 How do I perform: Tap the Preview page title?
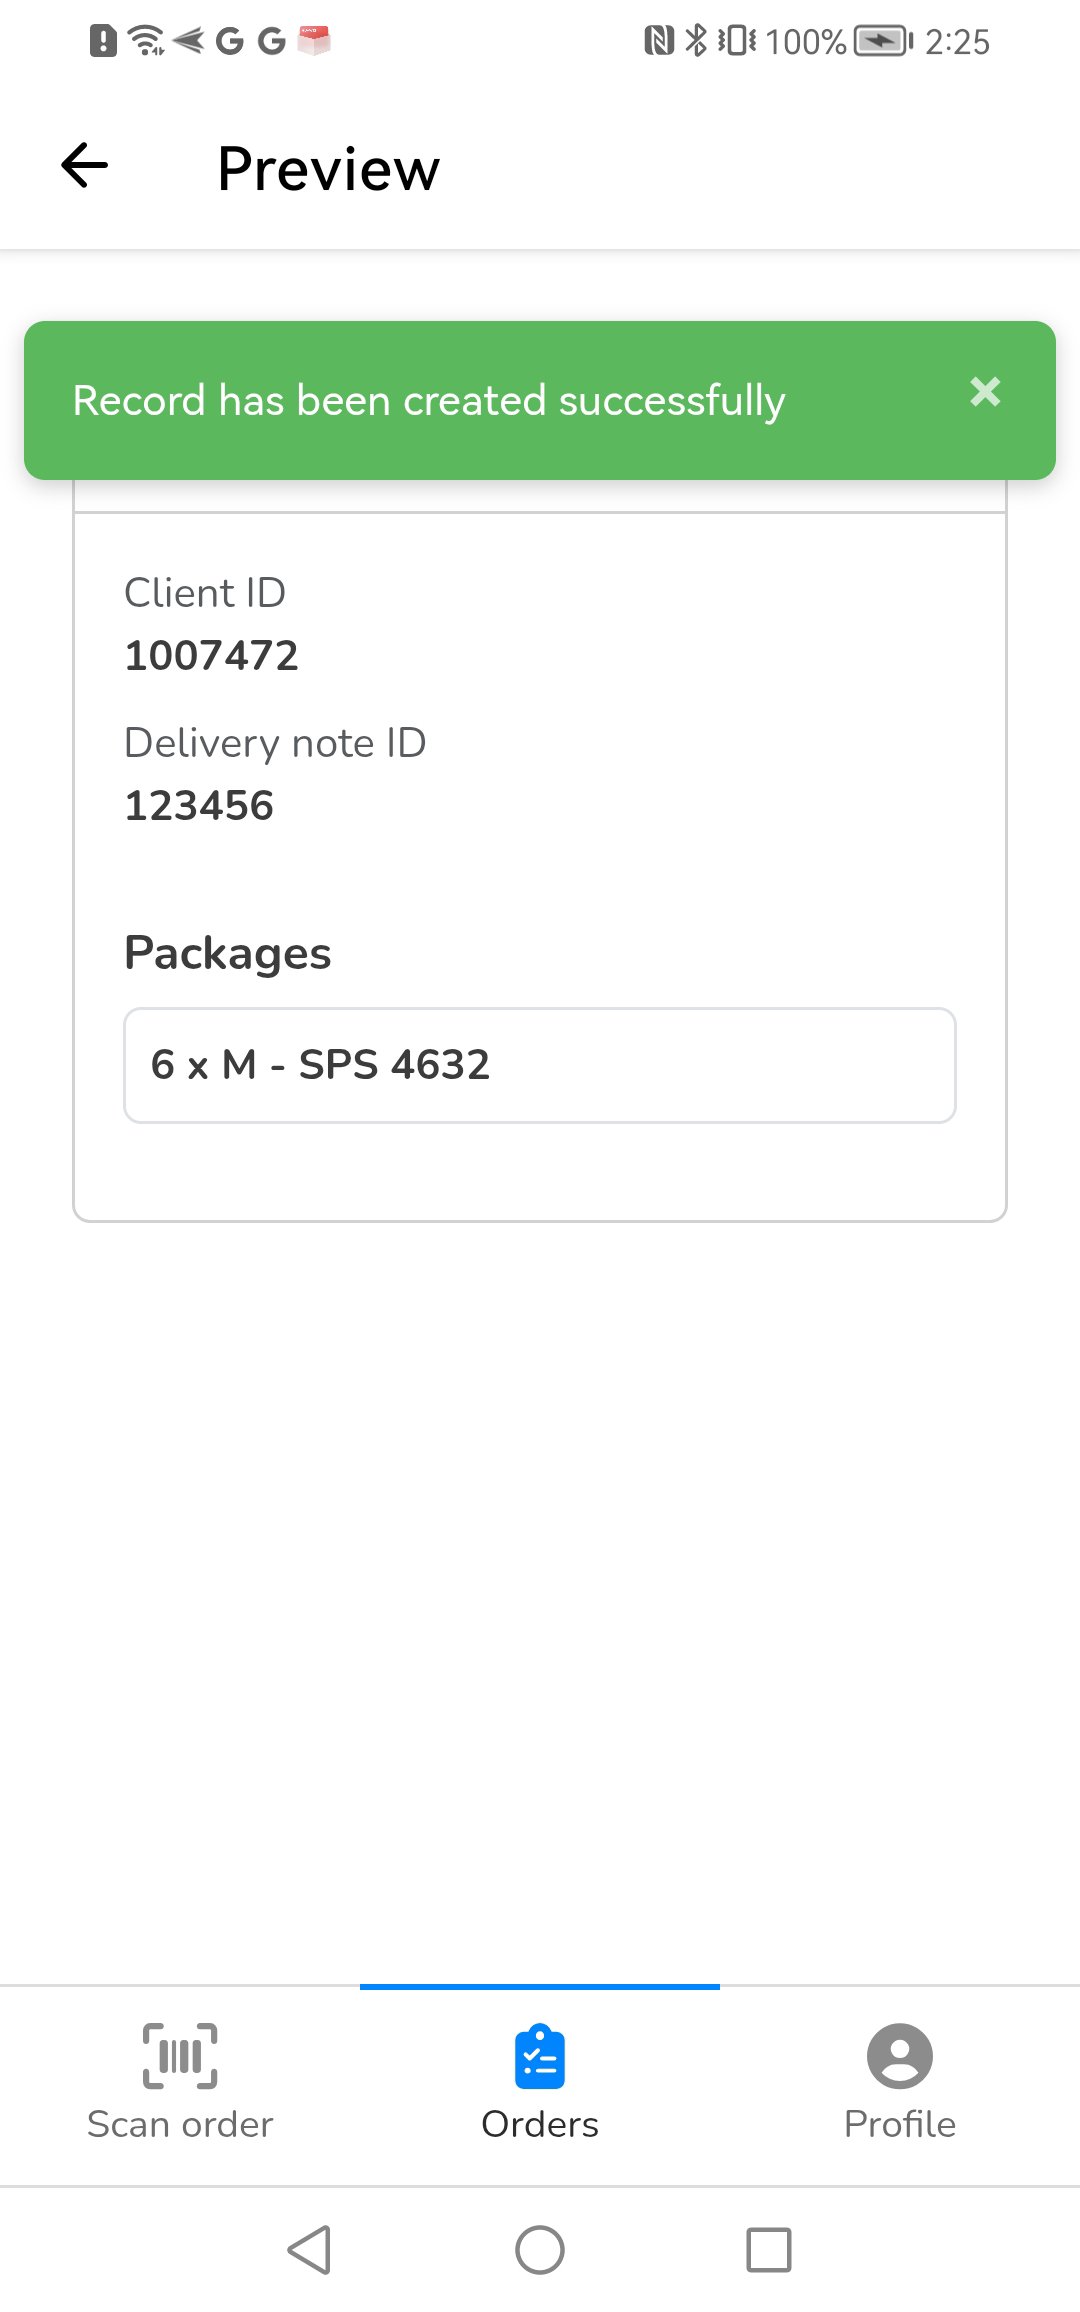tap(328, 168)
